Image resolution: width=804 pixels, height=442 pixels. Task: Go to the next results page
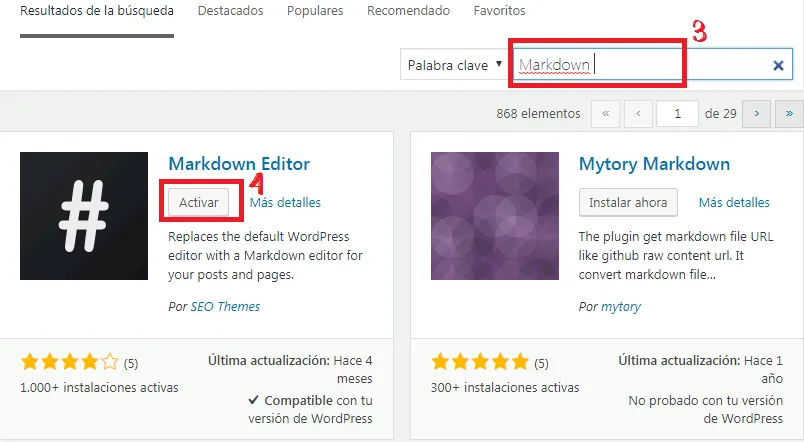tap(756, 113)
